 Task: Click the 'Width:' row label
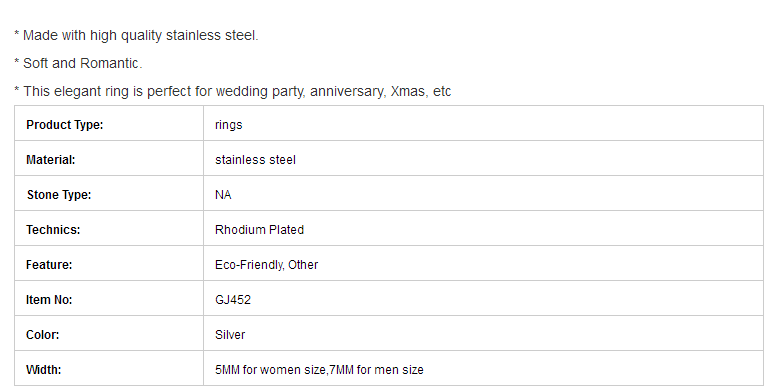click(44, 370)
